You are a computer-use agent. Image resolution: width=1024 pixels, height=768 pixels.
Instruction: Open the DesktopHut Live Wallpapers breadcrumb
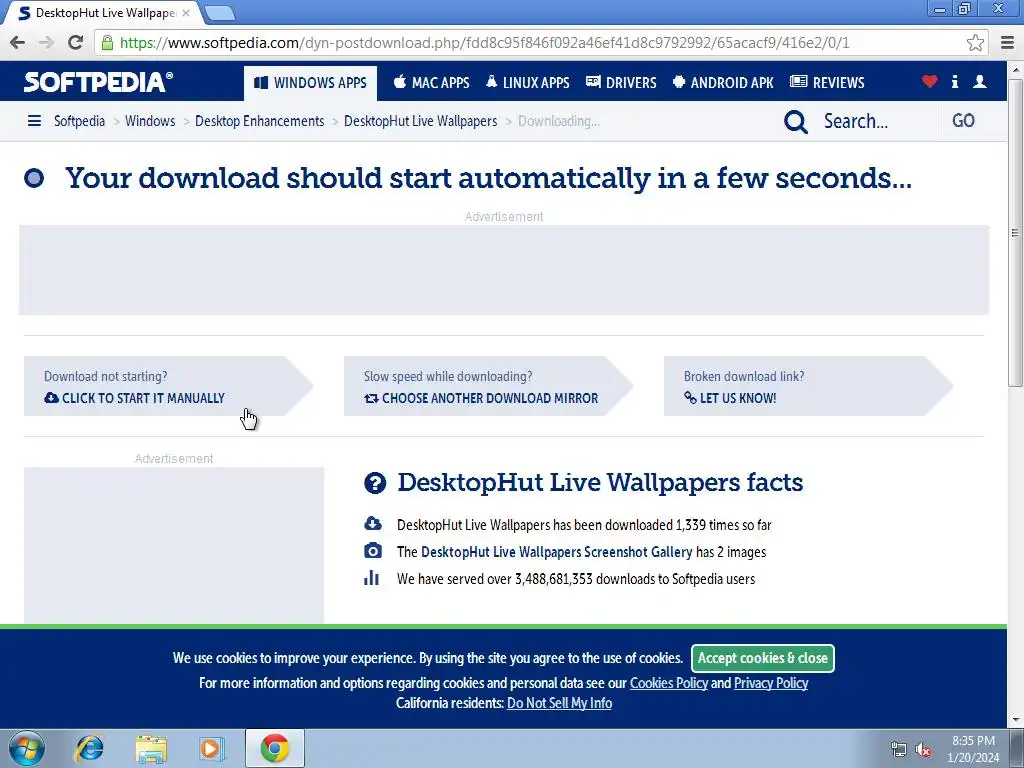[x=421, y=121]
